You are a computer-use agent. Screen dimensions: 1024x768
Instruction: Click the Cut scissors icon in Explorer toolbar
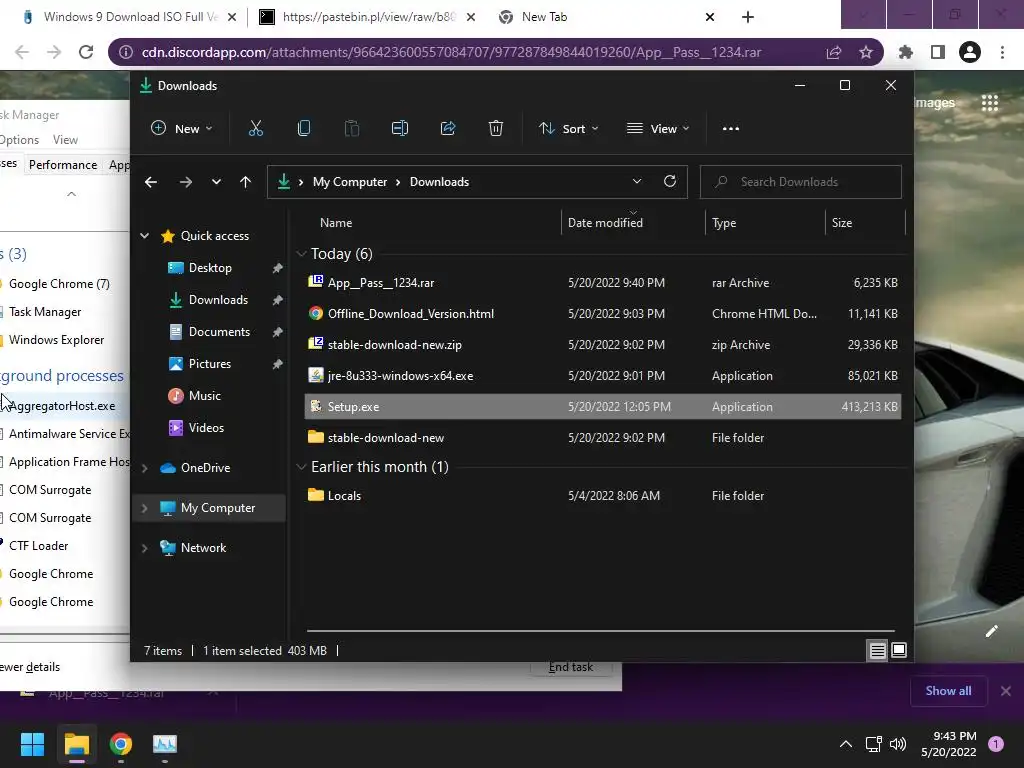click(x=255, y=129)
